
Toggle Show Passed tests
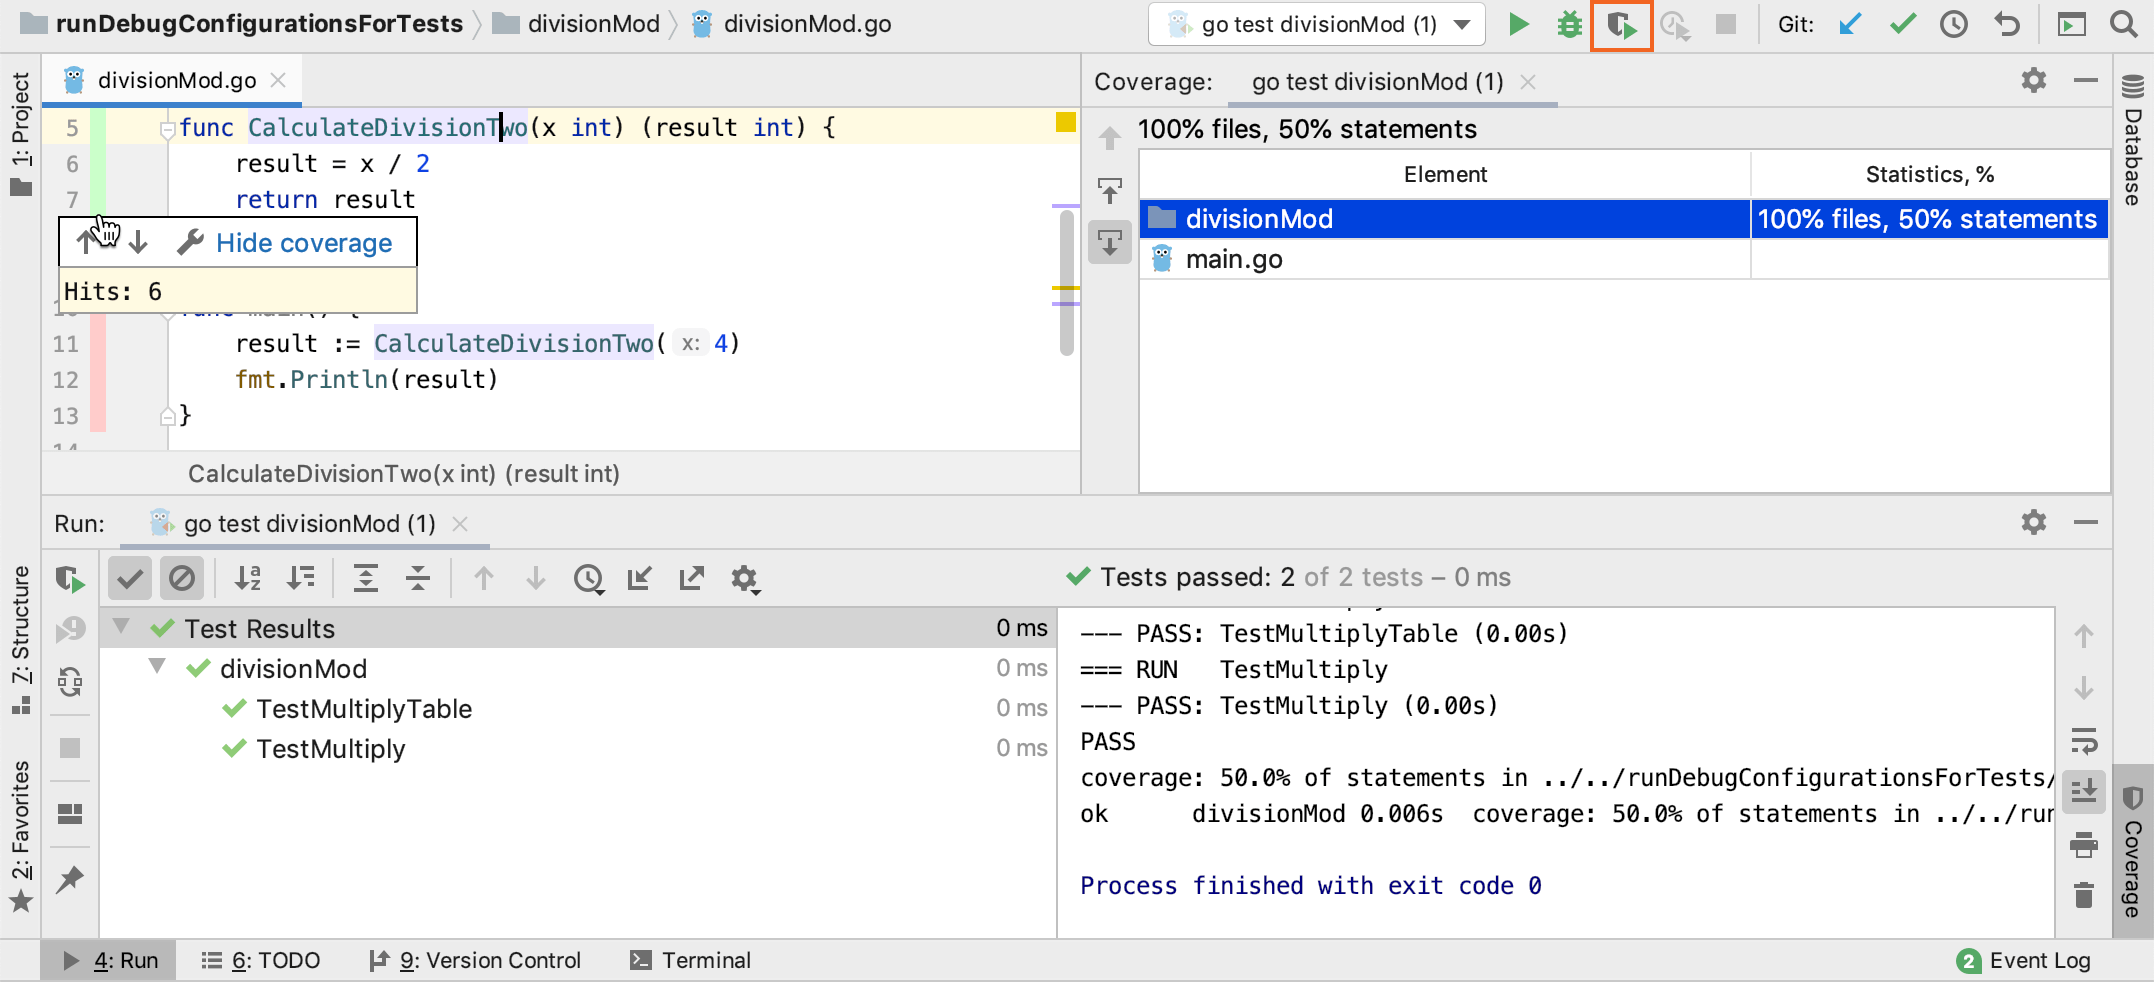130,578
